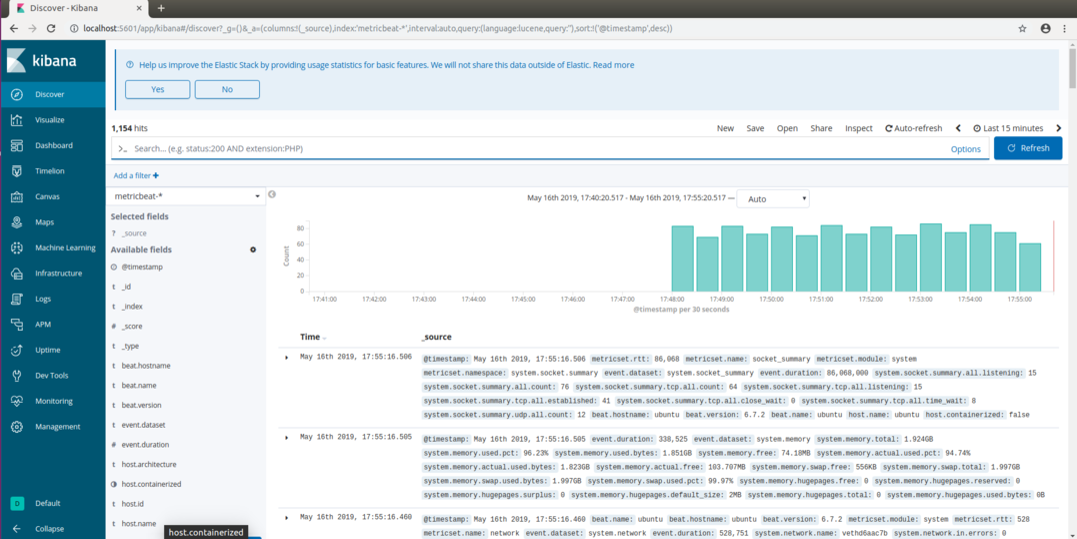Screen dimensions: 1077x539
Task: Expand the 17:55:16.506 document row
Action: (287, 358)
